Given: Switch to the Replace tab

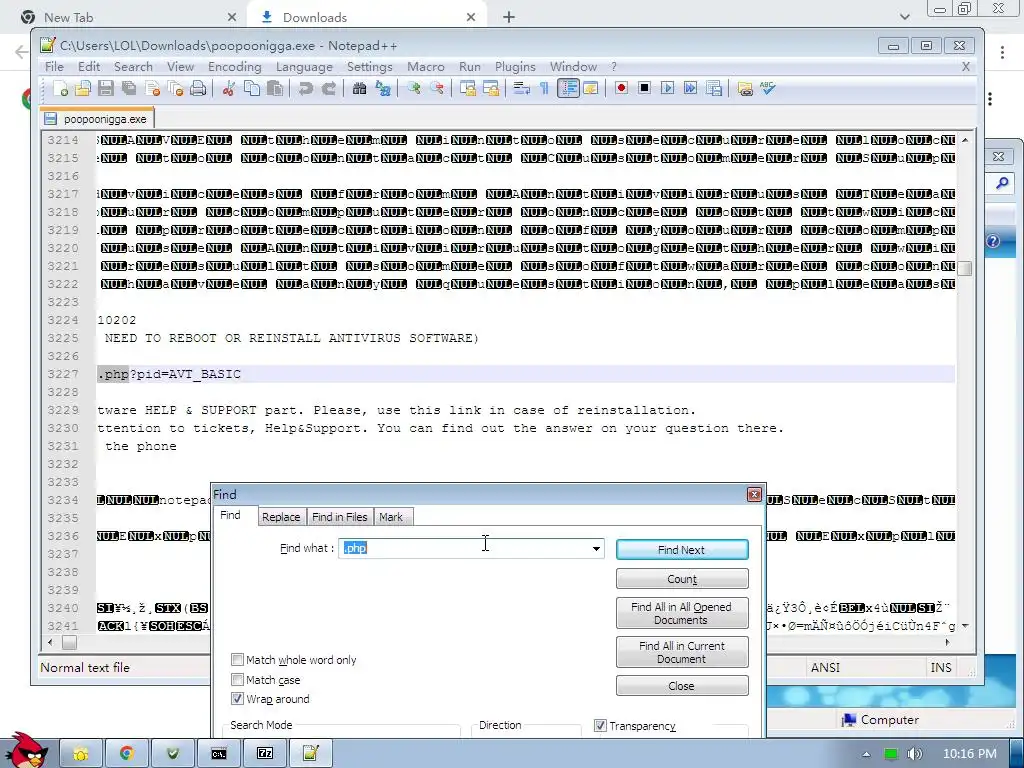Looking at the screenshot, I should coord(281,517).
